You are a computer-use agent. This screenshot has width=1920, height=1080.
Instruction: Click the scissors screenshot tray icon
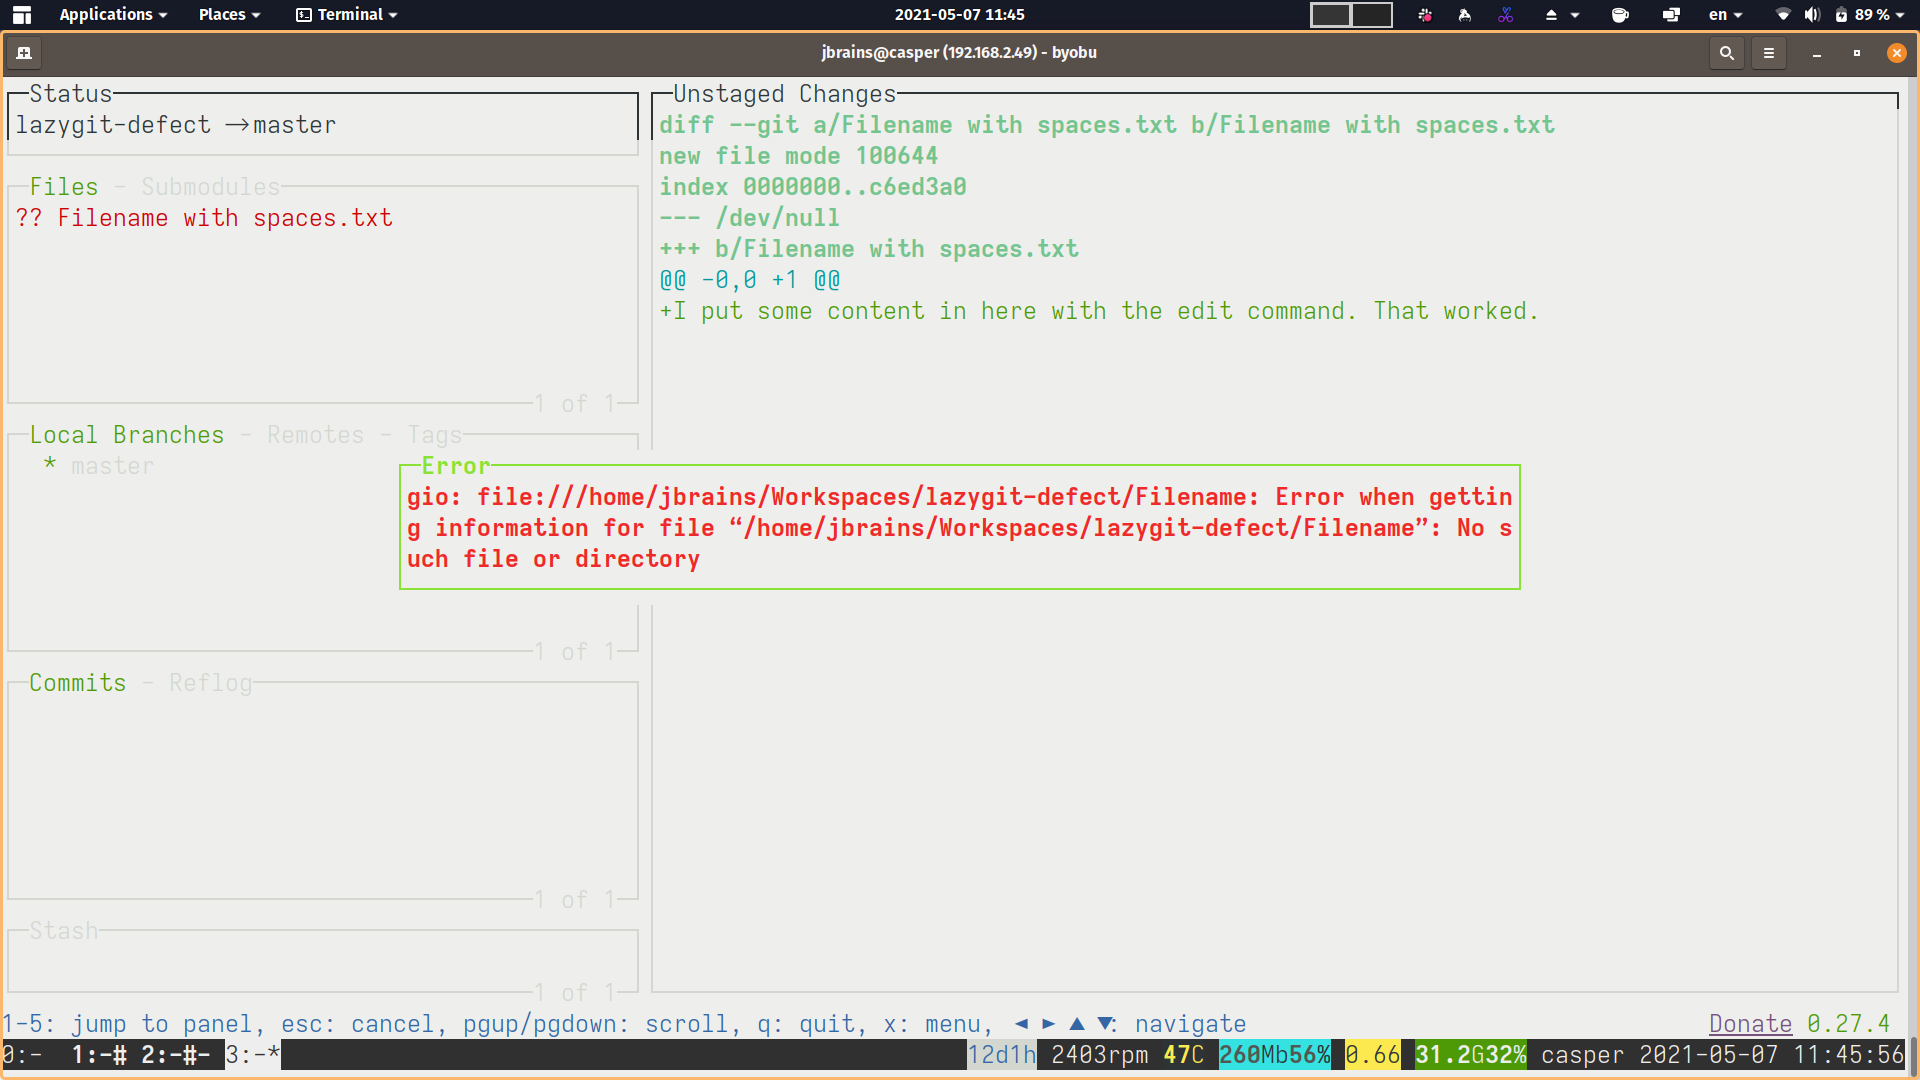click(1504, 15)
